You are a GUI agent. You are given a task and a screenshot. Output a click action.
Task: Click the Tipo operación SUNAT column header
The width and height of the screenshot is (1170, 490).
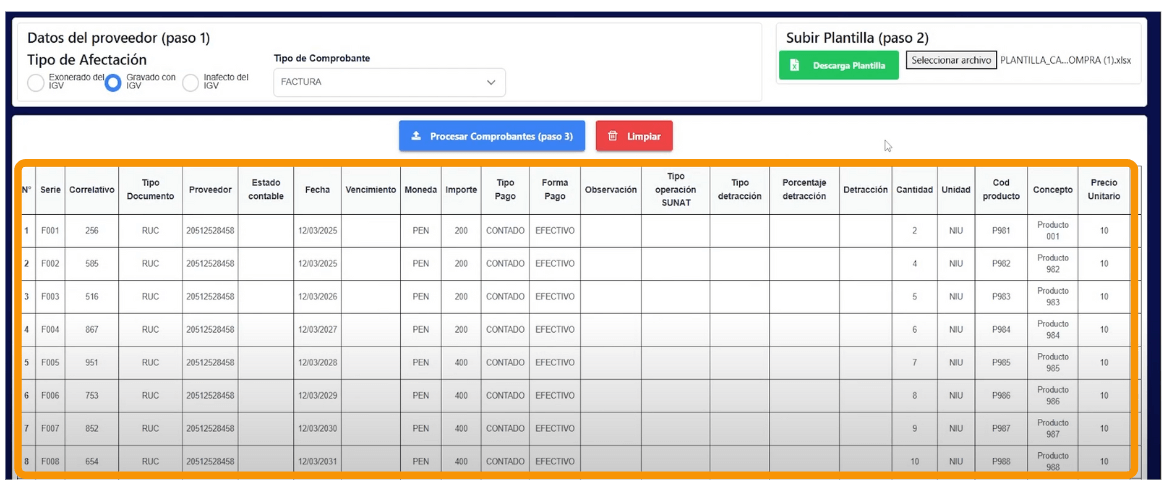(675, 190)
